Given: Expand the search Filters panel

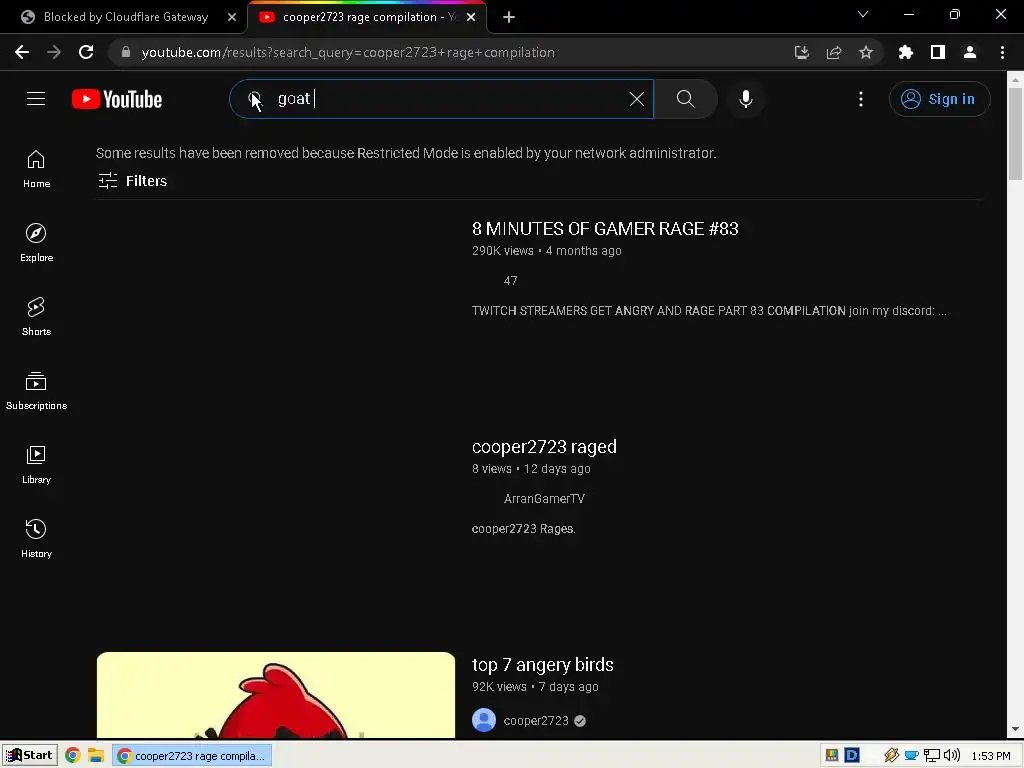Looking at the screenshot, I should pyautogui.click(x=133, y=181).
